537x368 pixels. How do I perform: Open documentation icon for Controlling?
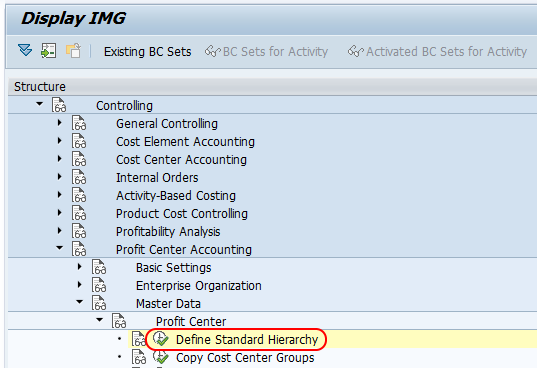coord(59,105)
